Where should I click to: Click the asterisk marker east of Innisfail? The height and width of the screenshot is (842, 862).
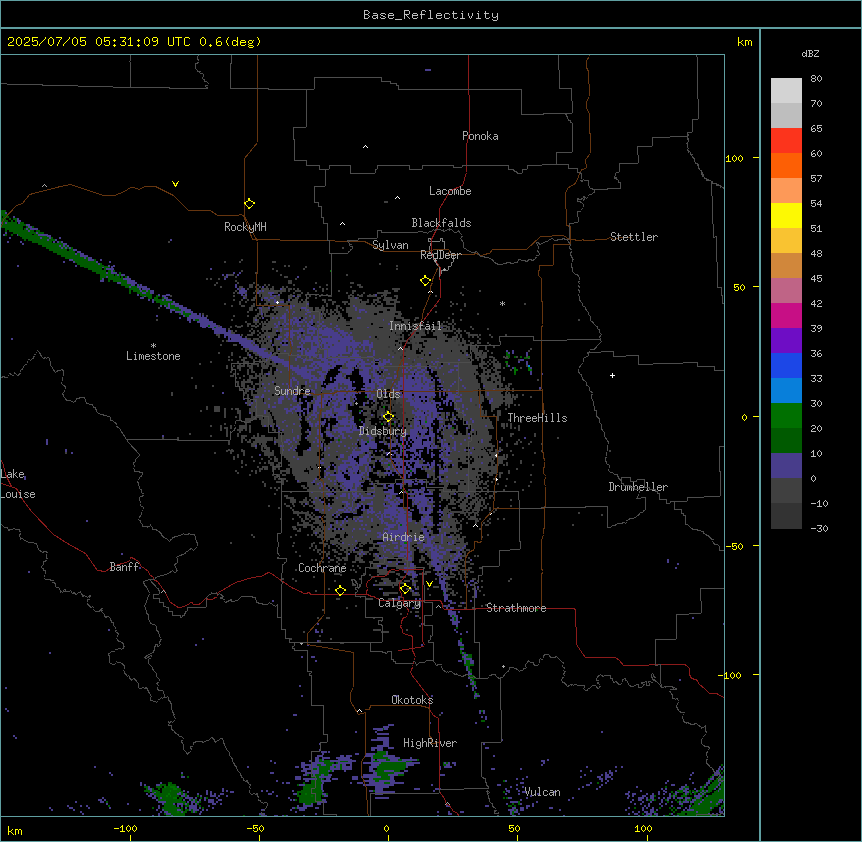(x=502, y=303)
